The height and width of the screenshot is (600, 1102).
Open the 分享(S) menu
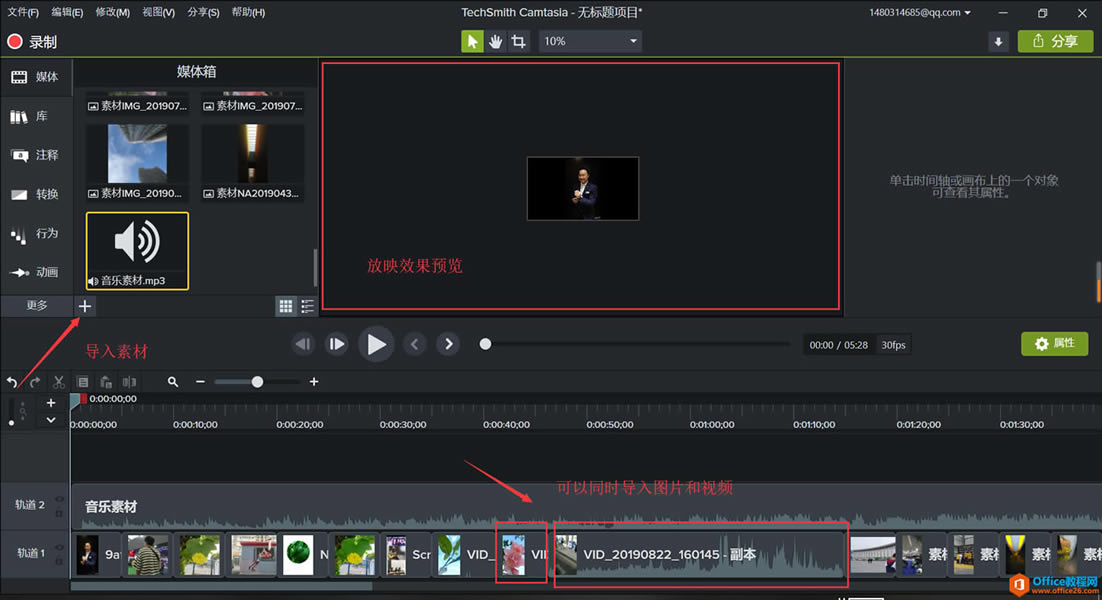[x=203, y=12]
